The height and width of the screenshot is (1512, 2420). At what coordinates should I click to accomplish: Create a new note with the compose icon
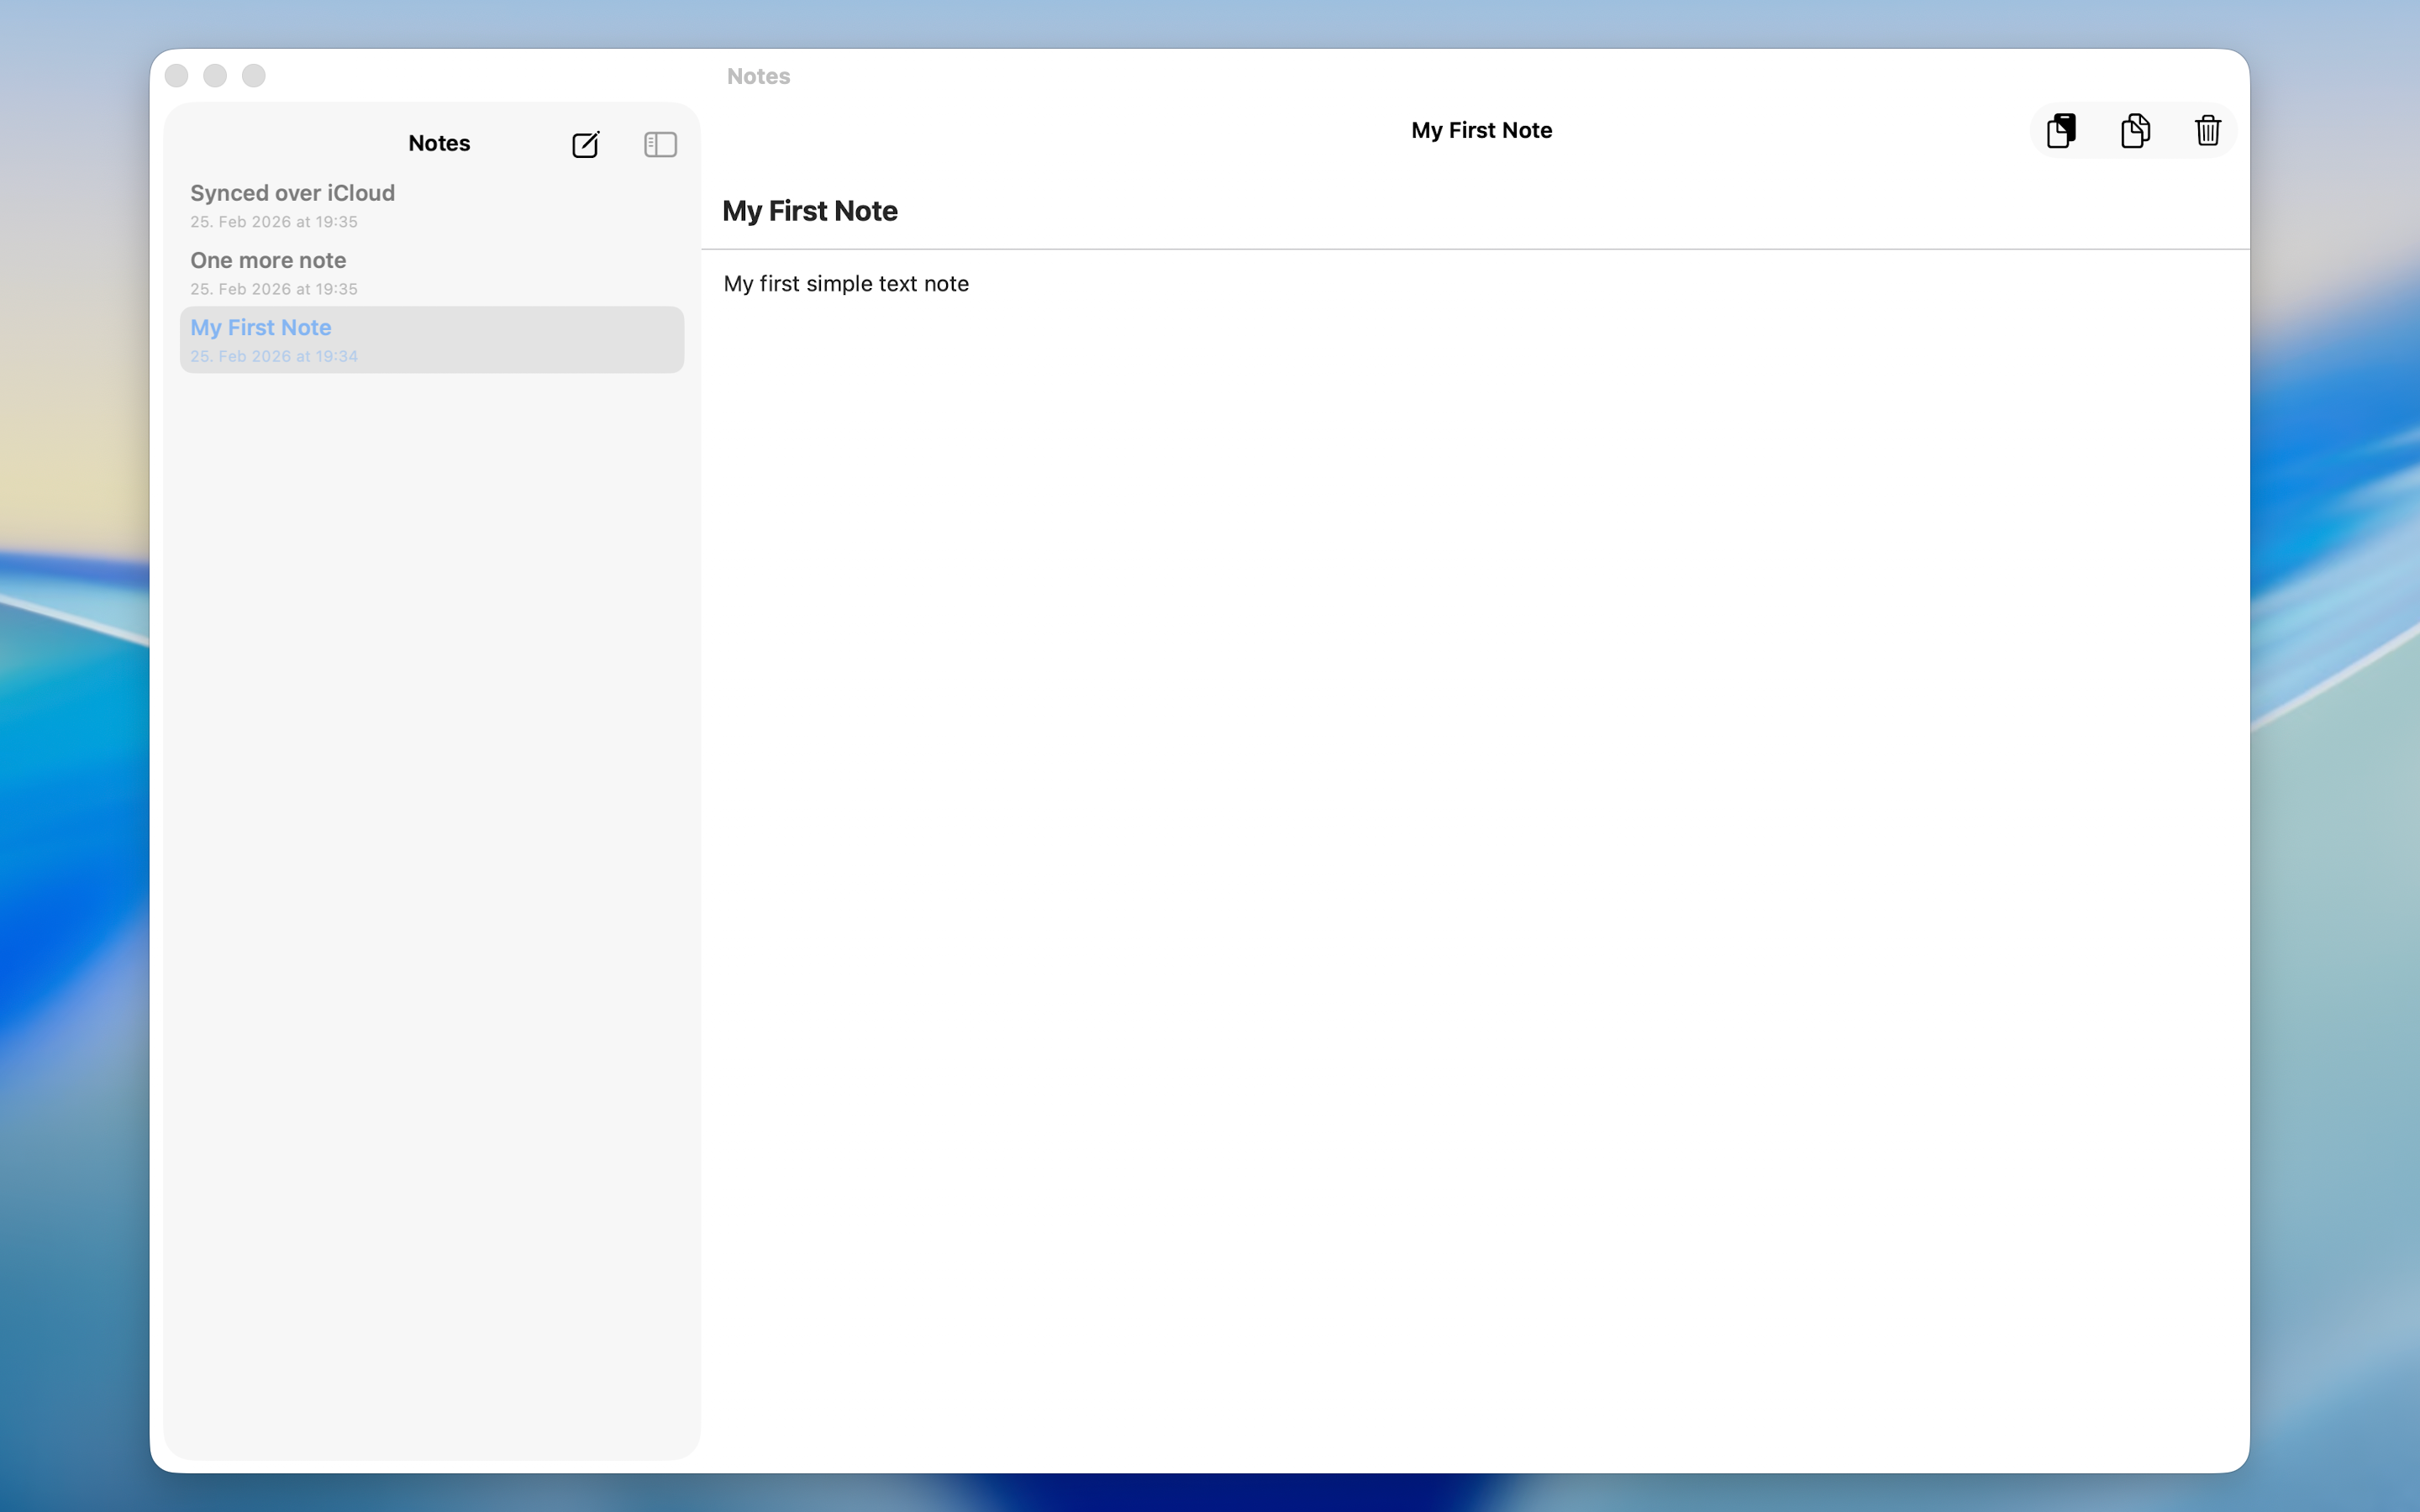point(586,144)
